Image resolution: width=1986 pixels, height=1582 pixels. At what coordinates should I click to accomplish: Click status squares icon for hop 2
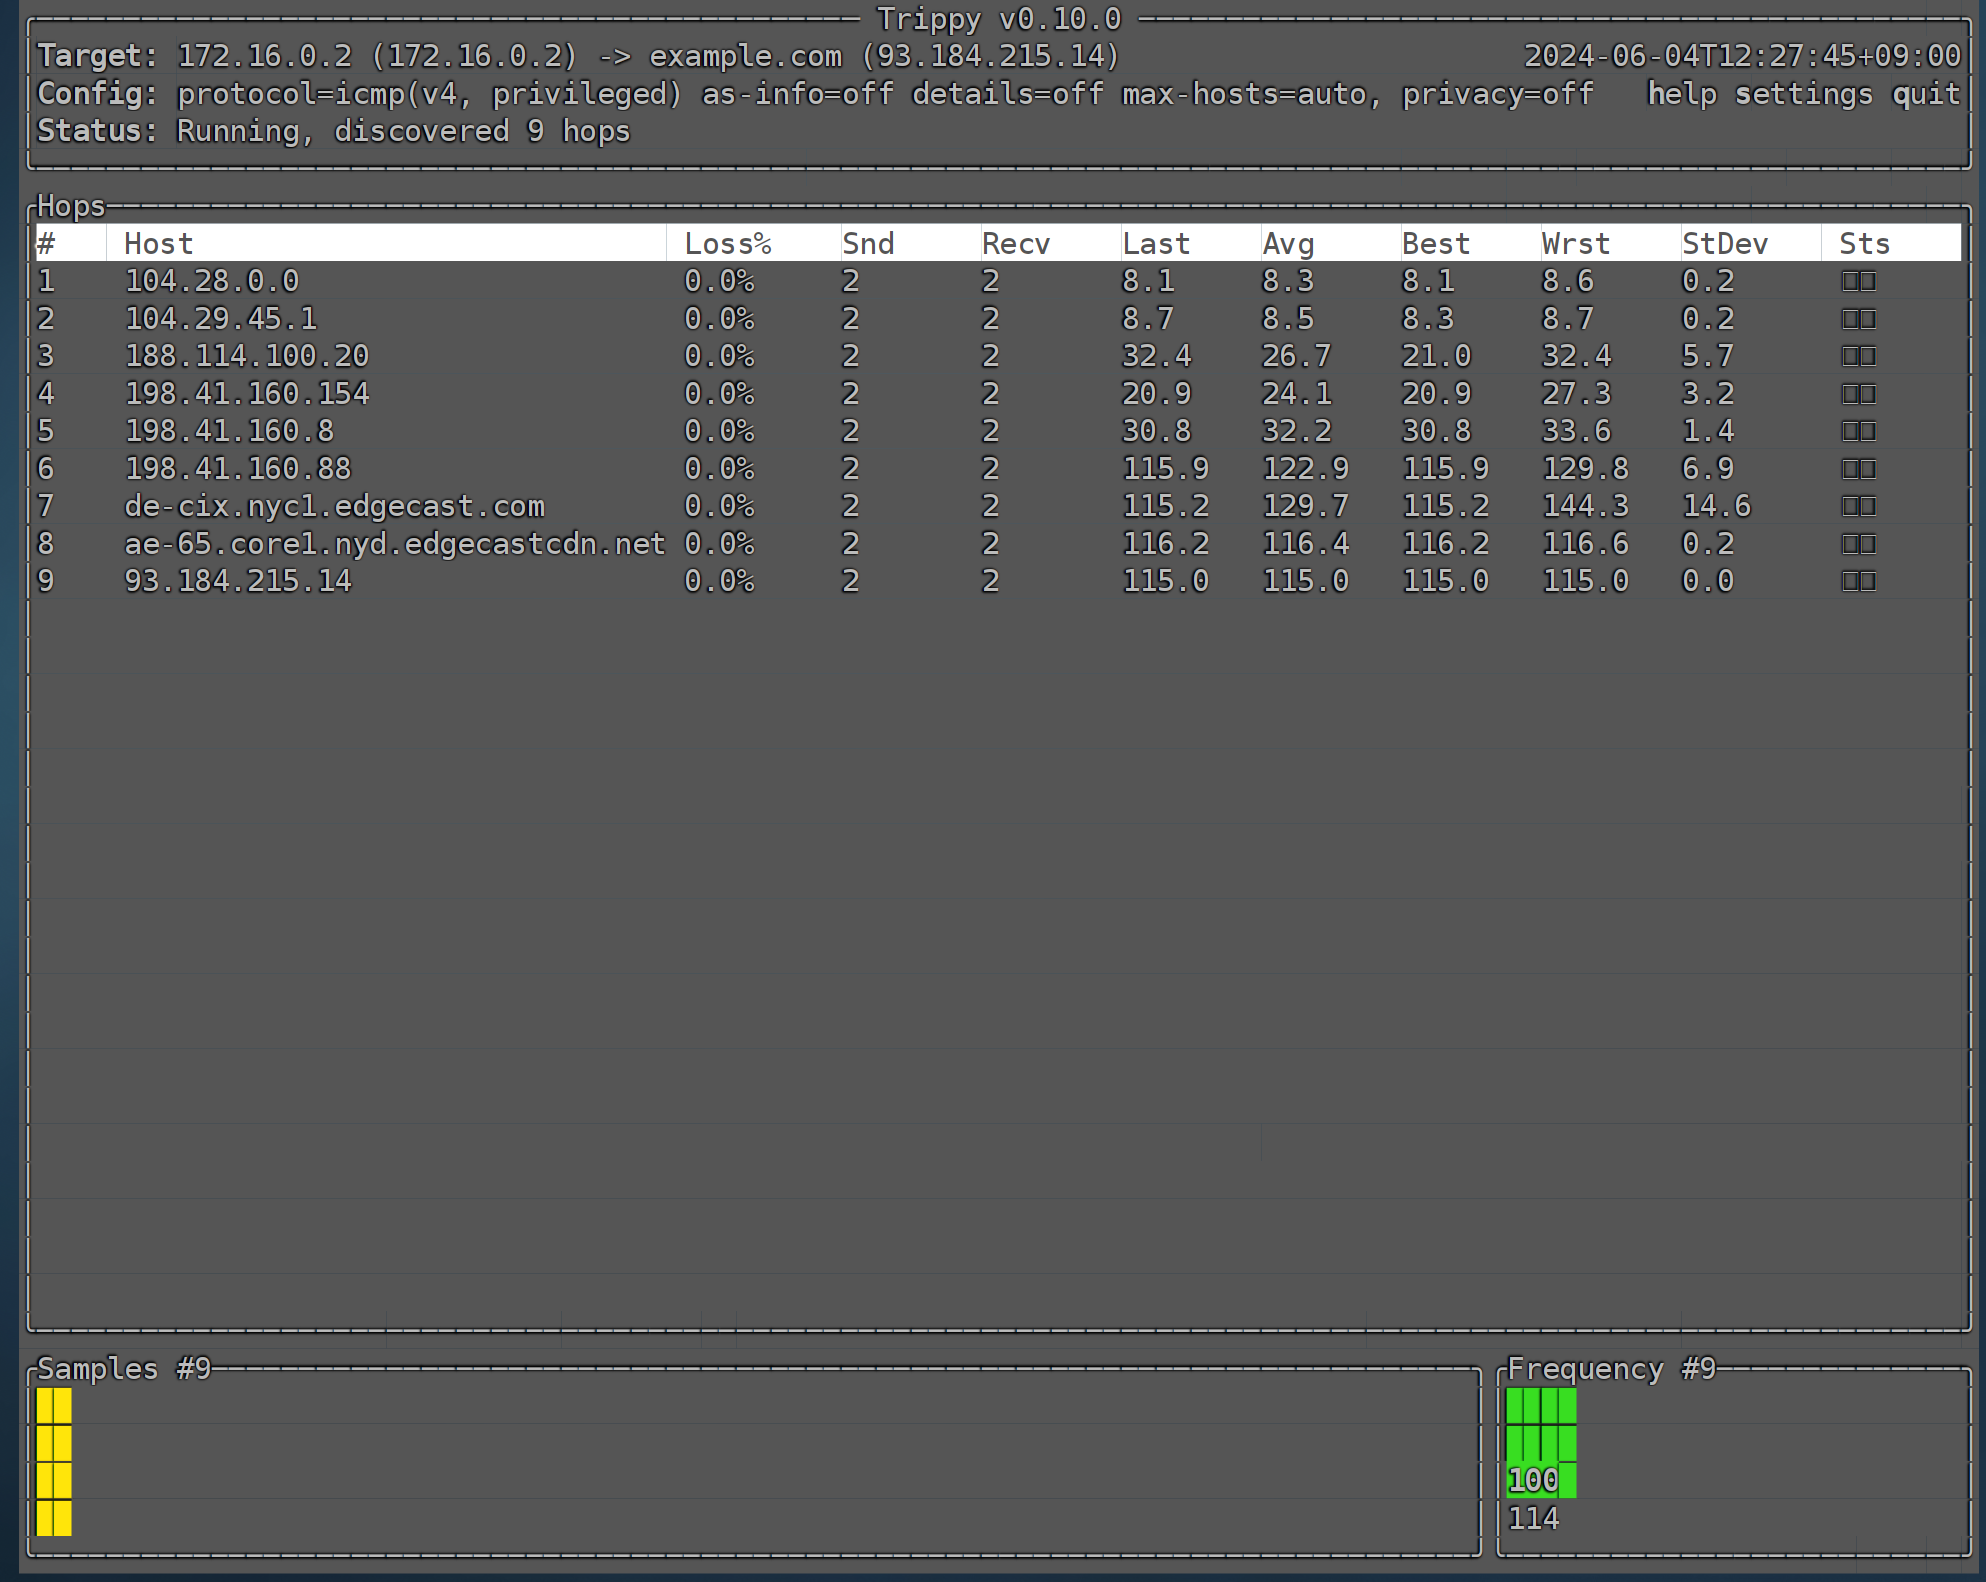(x=1858, y=319)
